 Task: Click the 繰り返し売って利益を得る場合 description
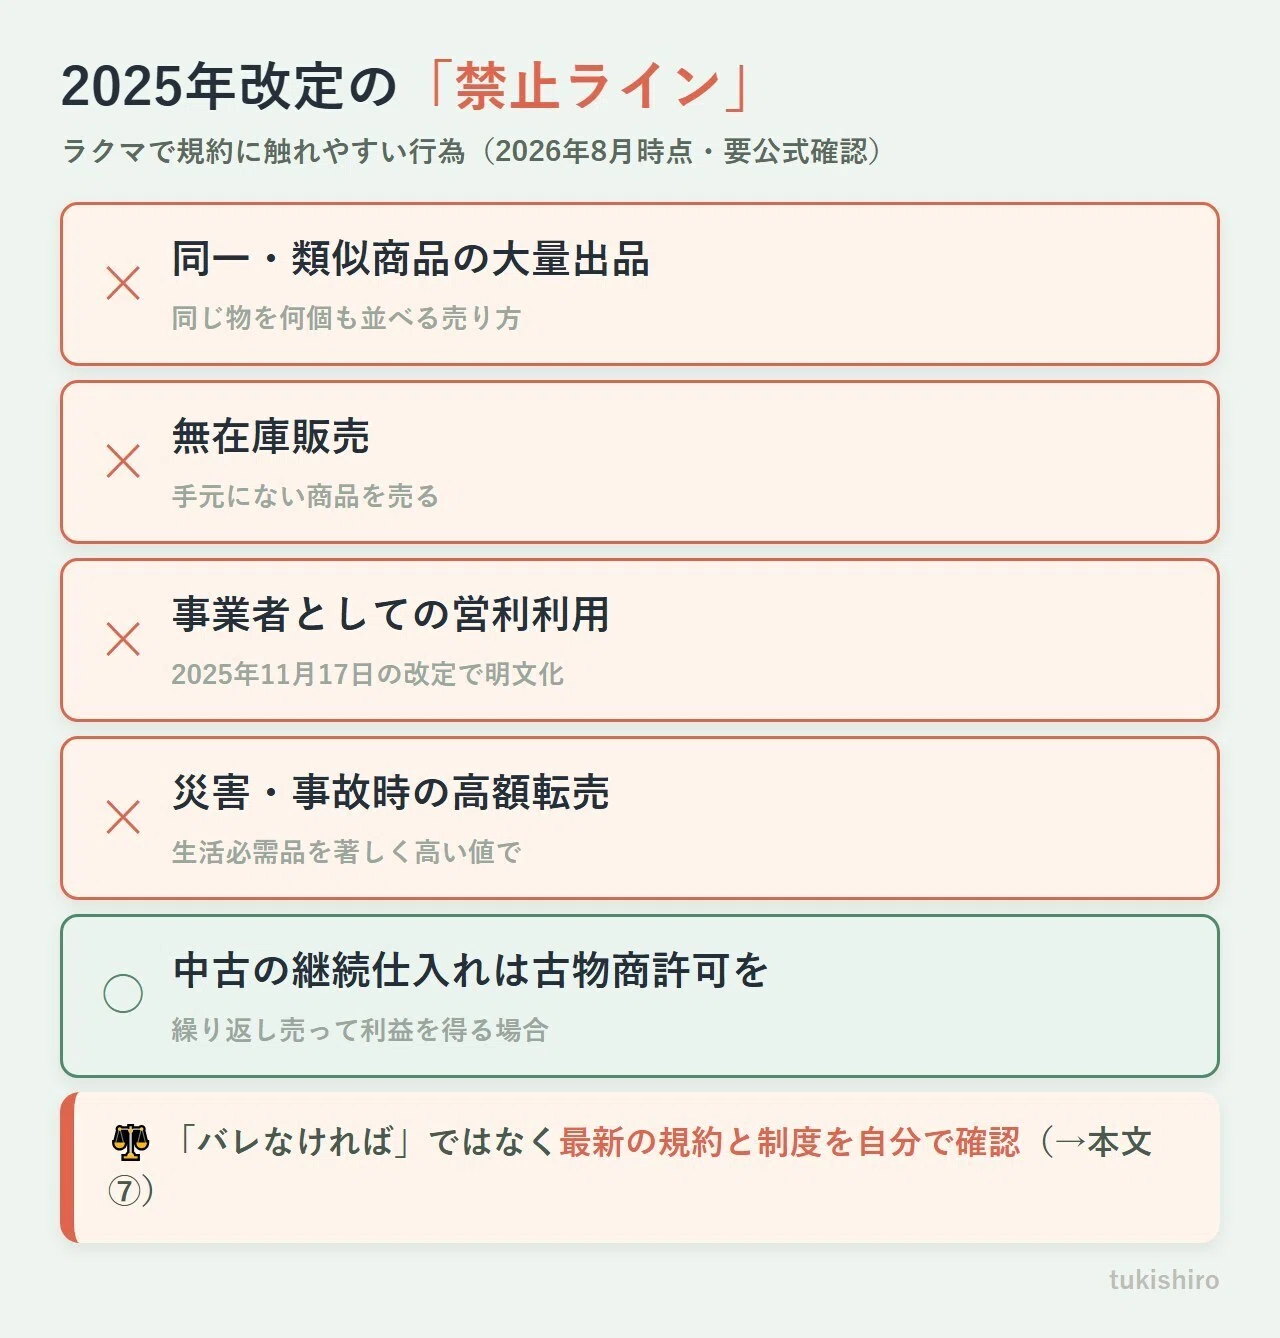coord(361,1030)
